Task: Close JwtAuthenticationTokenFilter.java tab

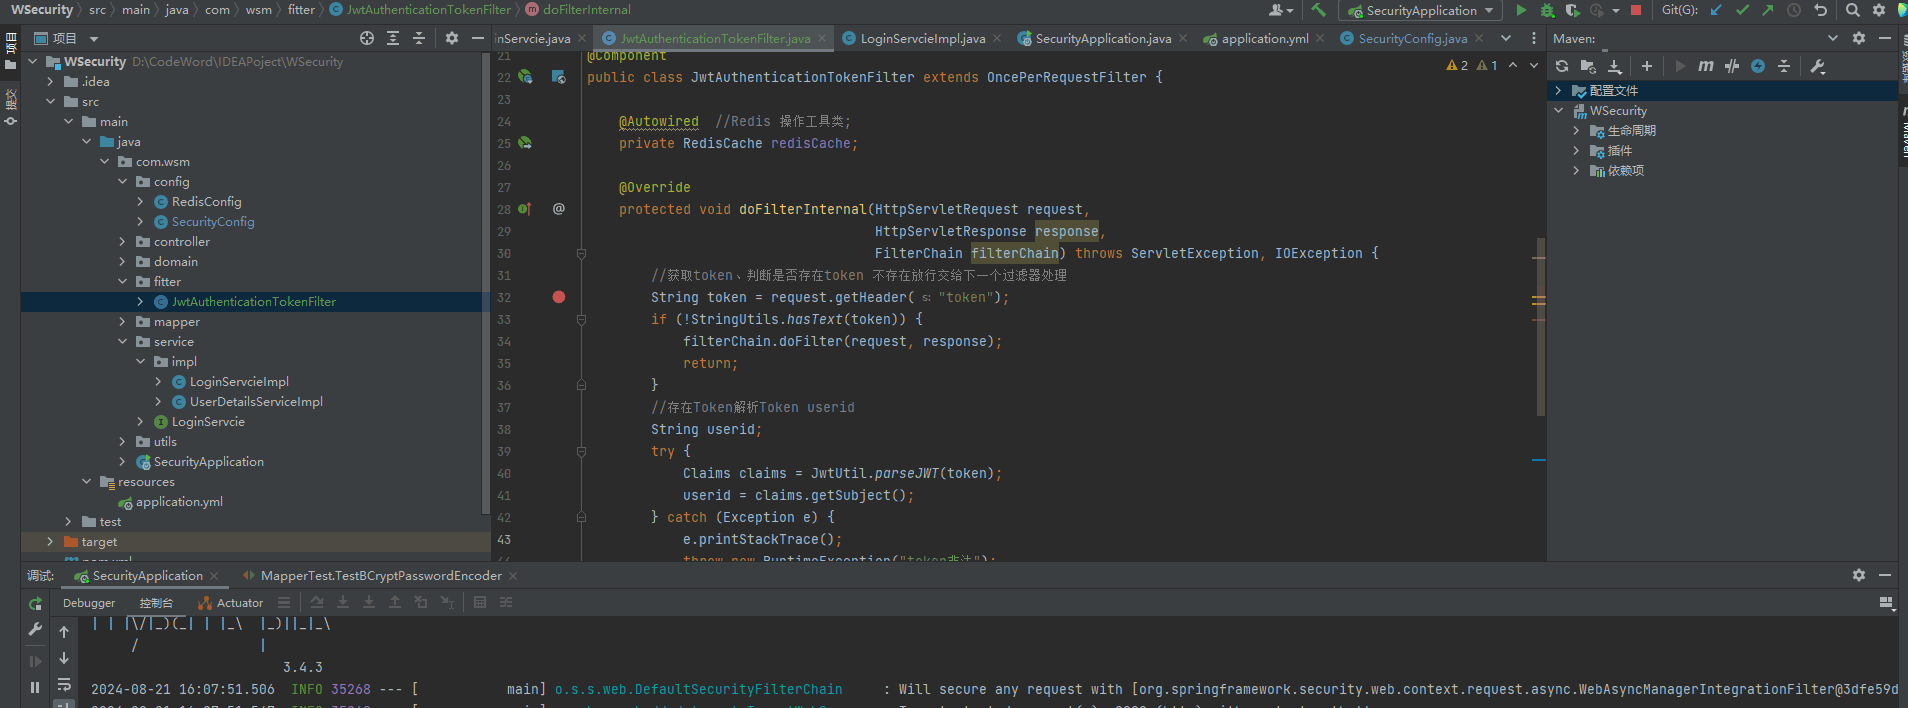Action: (822, 38)
